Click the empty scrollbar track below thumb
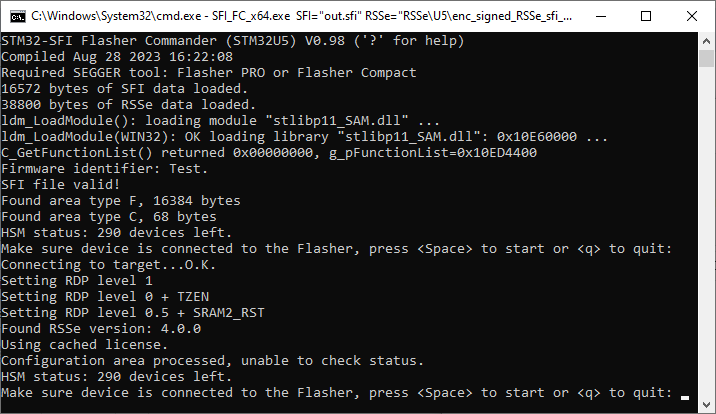The width and height of the screenshot is (716, 414). (706, 233)
